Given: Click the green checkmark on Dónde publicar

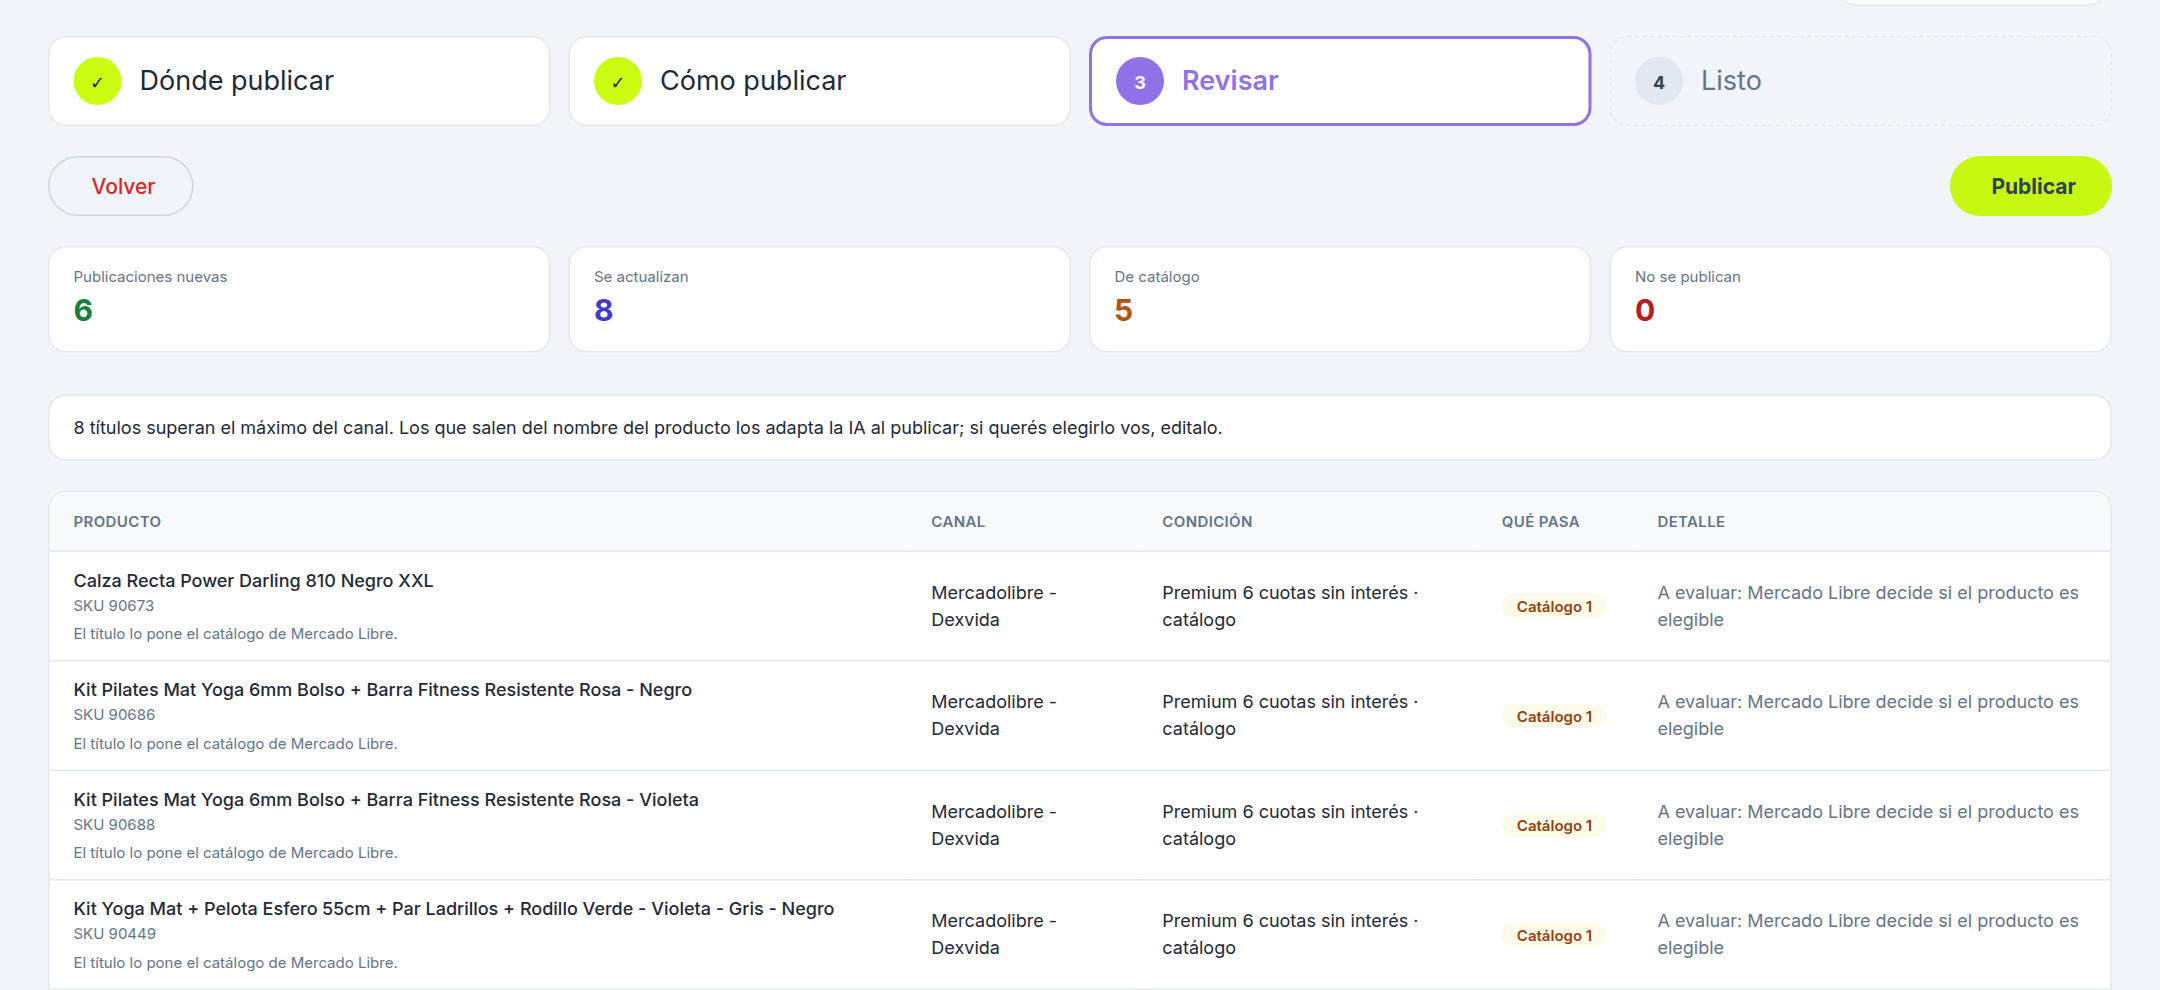Looking at the screenshot, I should click(97, 81).
